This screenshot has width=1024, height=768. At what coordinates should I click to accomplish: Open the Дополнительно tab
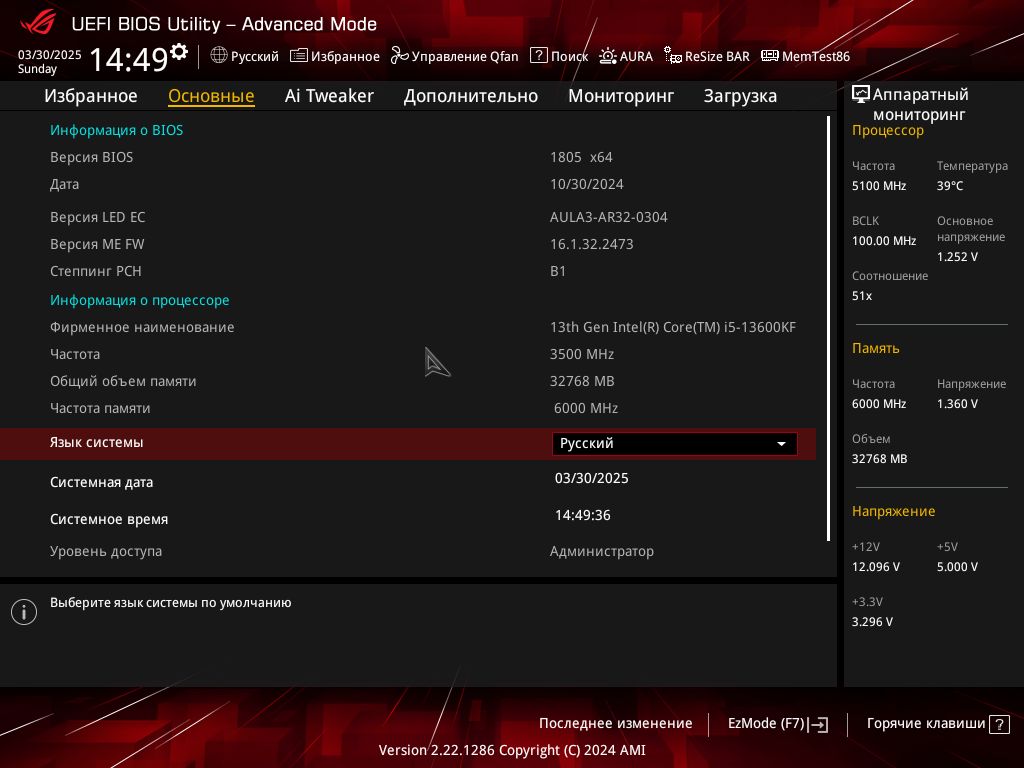click(x=471, y=96)
